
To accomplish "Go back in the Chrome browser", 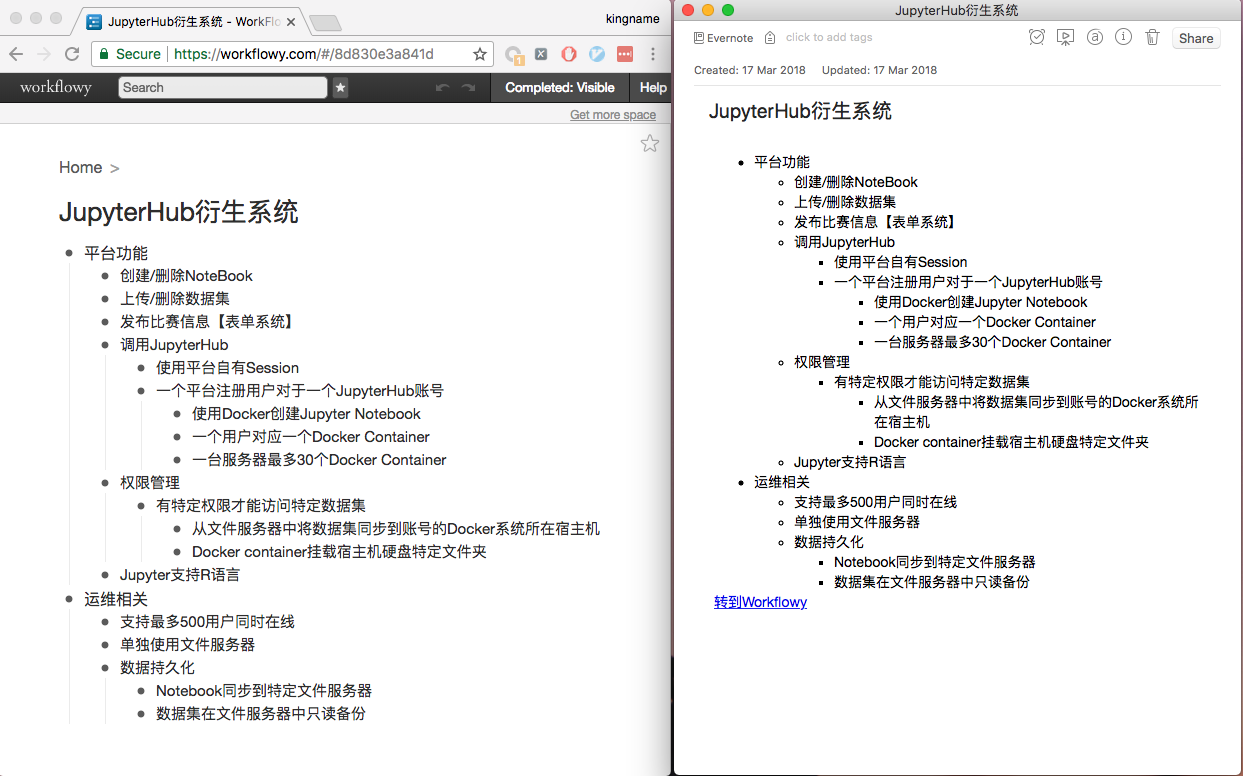I will (x=17, y=54).
